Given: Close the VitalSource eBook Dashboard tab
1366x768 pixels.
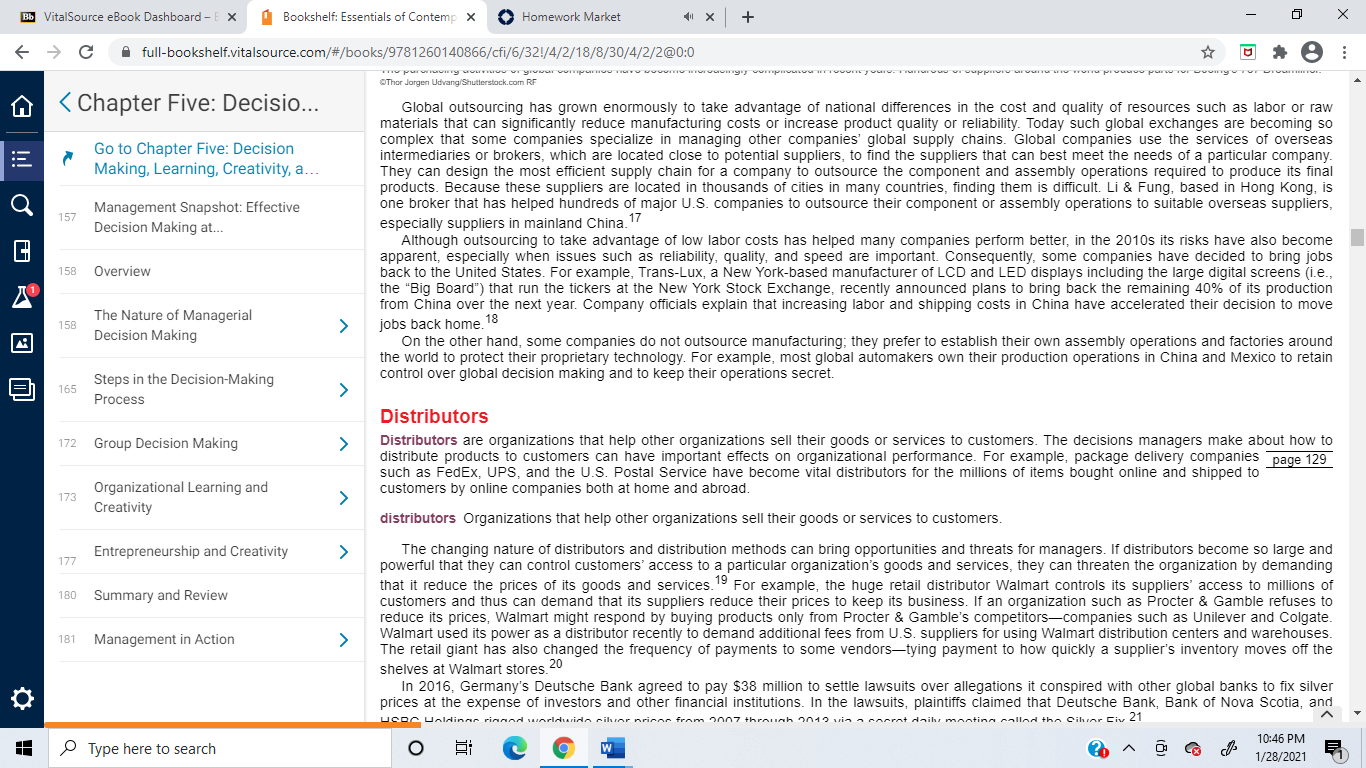Looking at the screenshot, I should pyautogui.click(x=232, y=17).
